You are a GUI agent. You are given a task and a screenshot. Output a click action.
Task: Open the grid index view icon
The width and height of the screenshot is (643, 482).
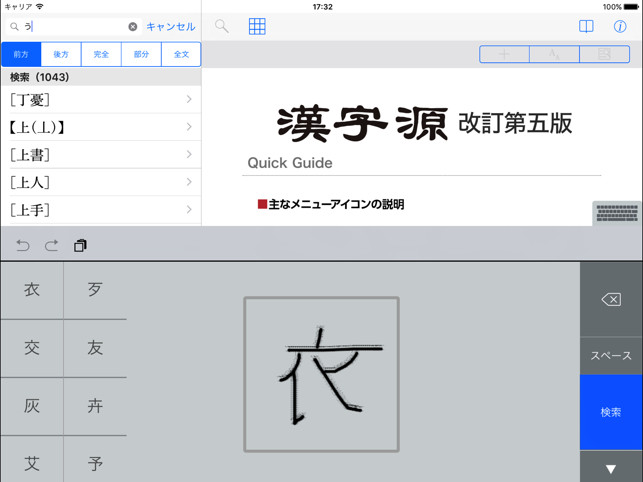(x=257, y=26)
